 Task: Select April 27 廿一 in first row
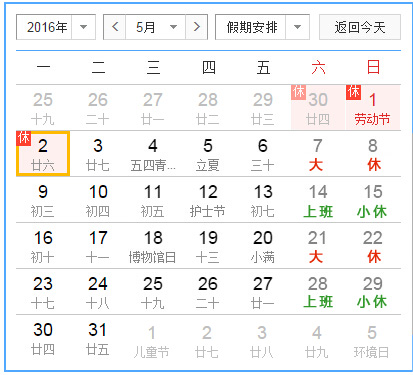click(x=153, y=107)
